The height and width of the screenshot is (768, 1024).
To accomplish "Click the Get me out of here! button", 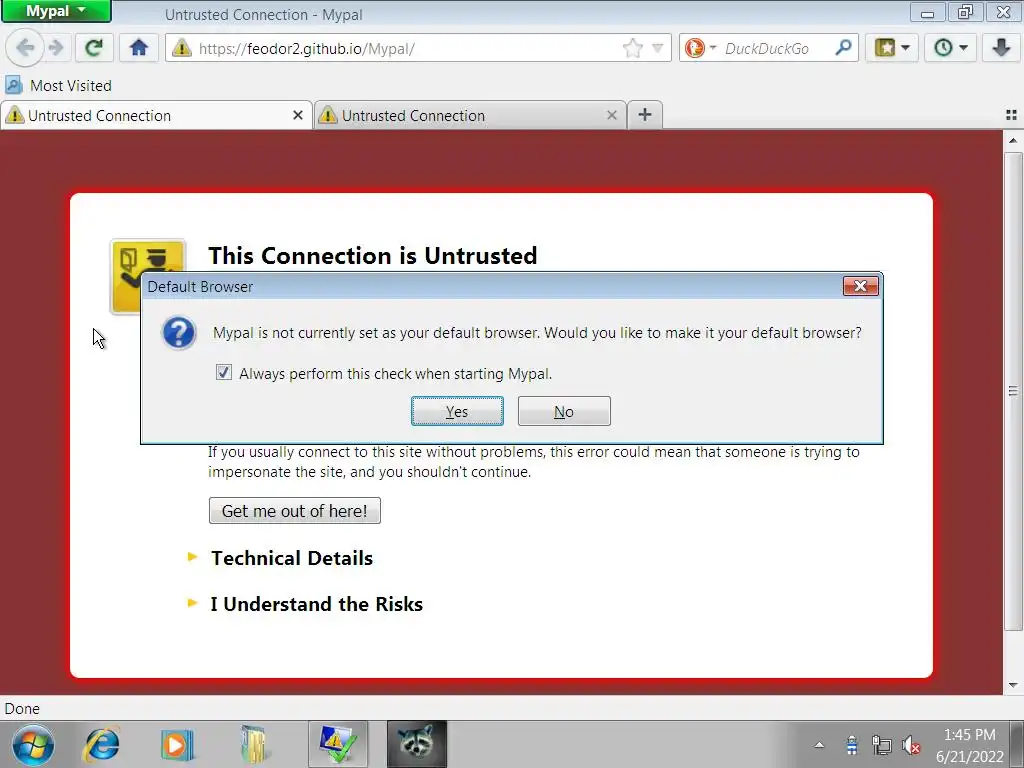I will (x=295, y=511).
